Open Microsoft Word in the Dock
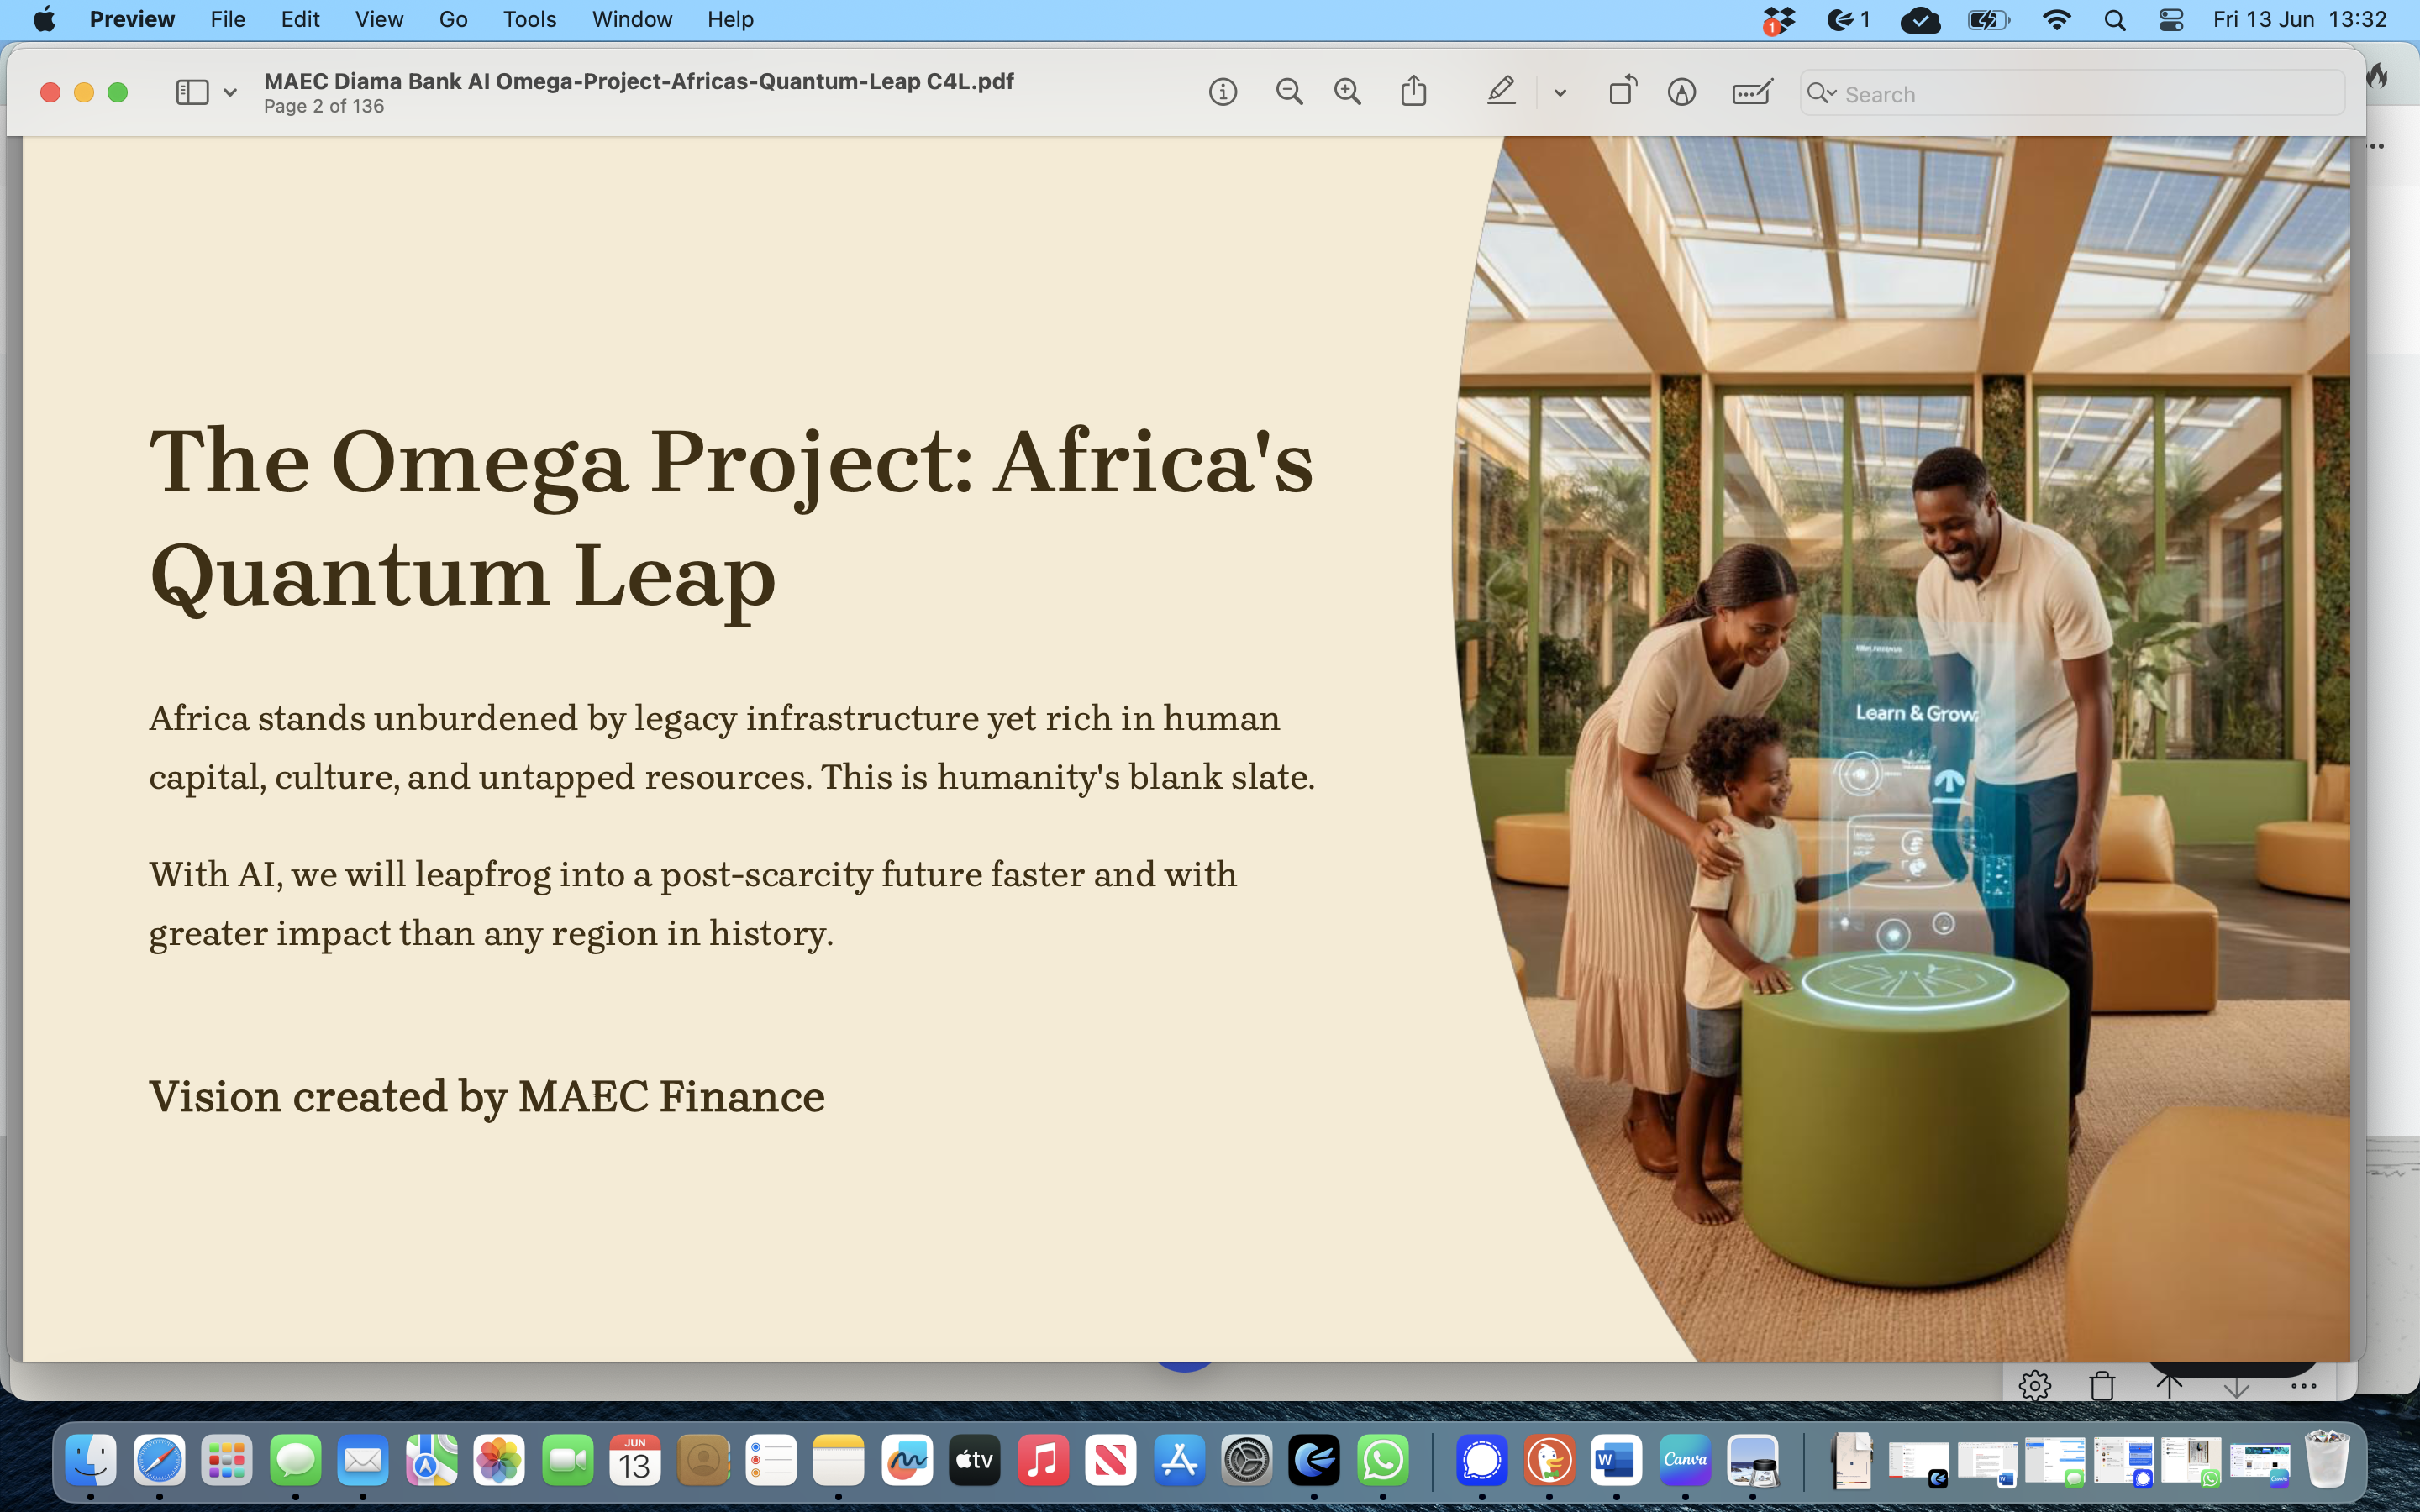Screen dimensions: 2420x1512 [x=1616, y=1460]
